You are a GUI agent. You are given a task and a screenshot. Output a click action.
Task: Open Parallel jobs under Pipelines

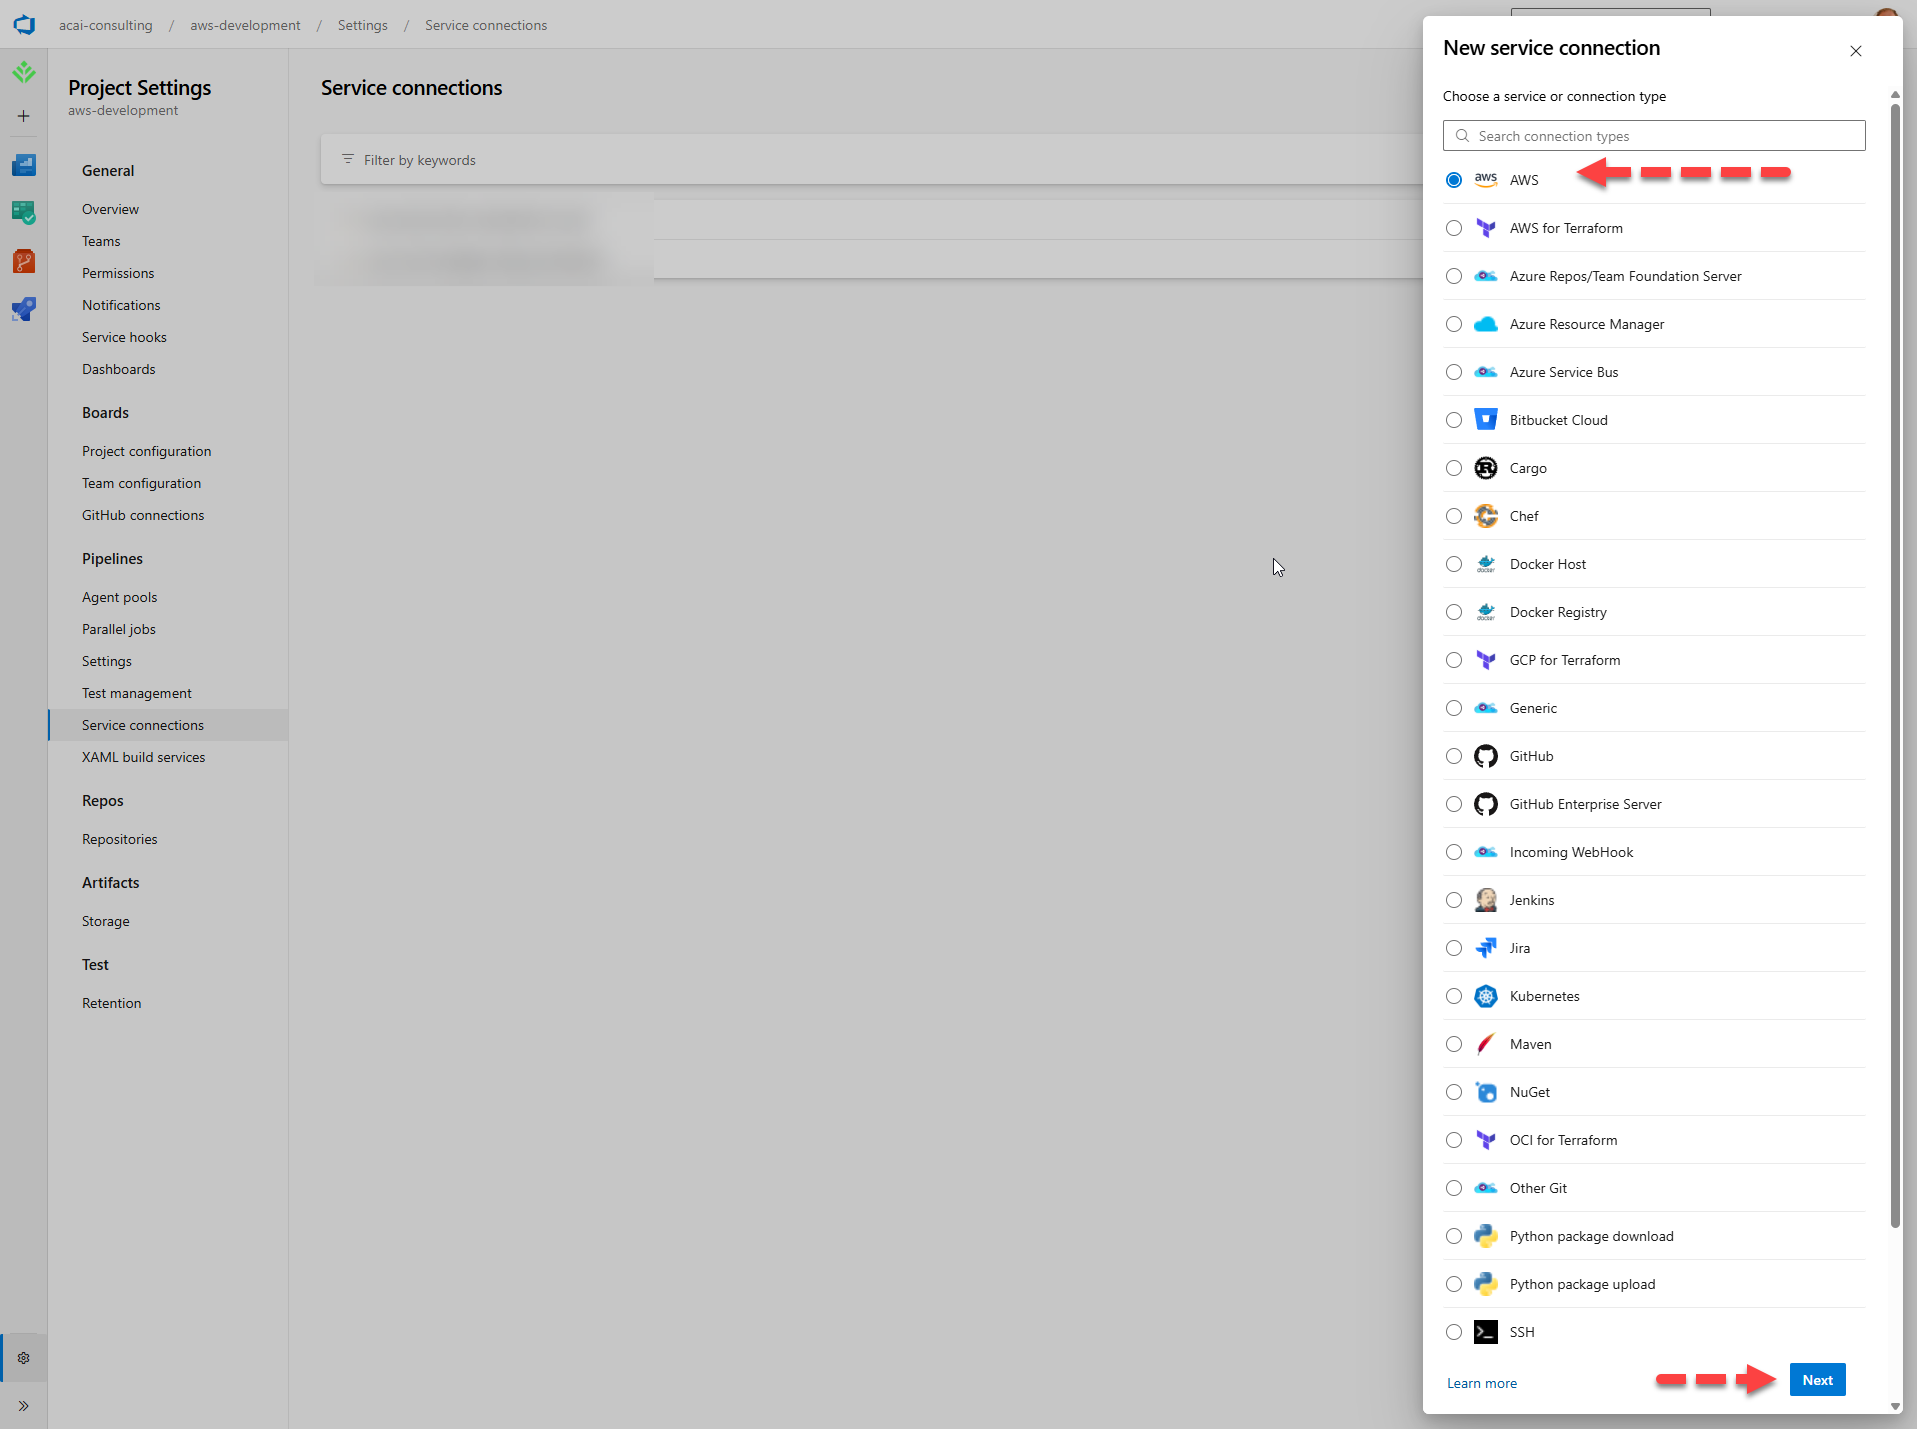coord(119,629)
